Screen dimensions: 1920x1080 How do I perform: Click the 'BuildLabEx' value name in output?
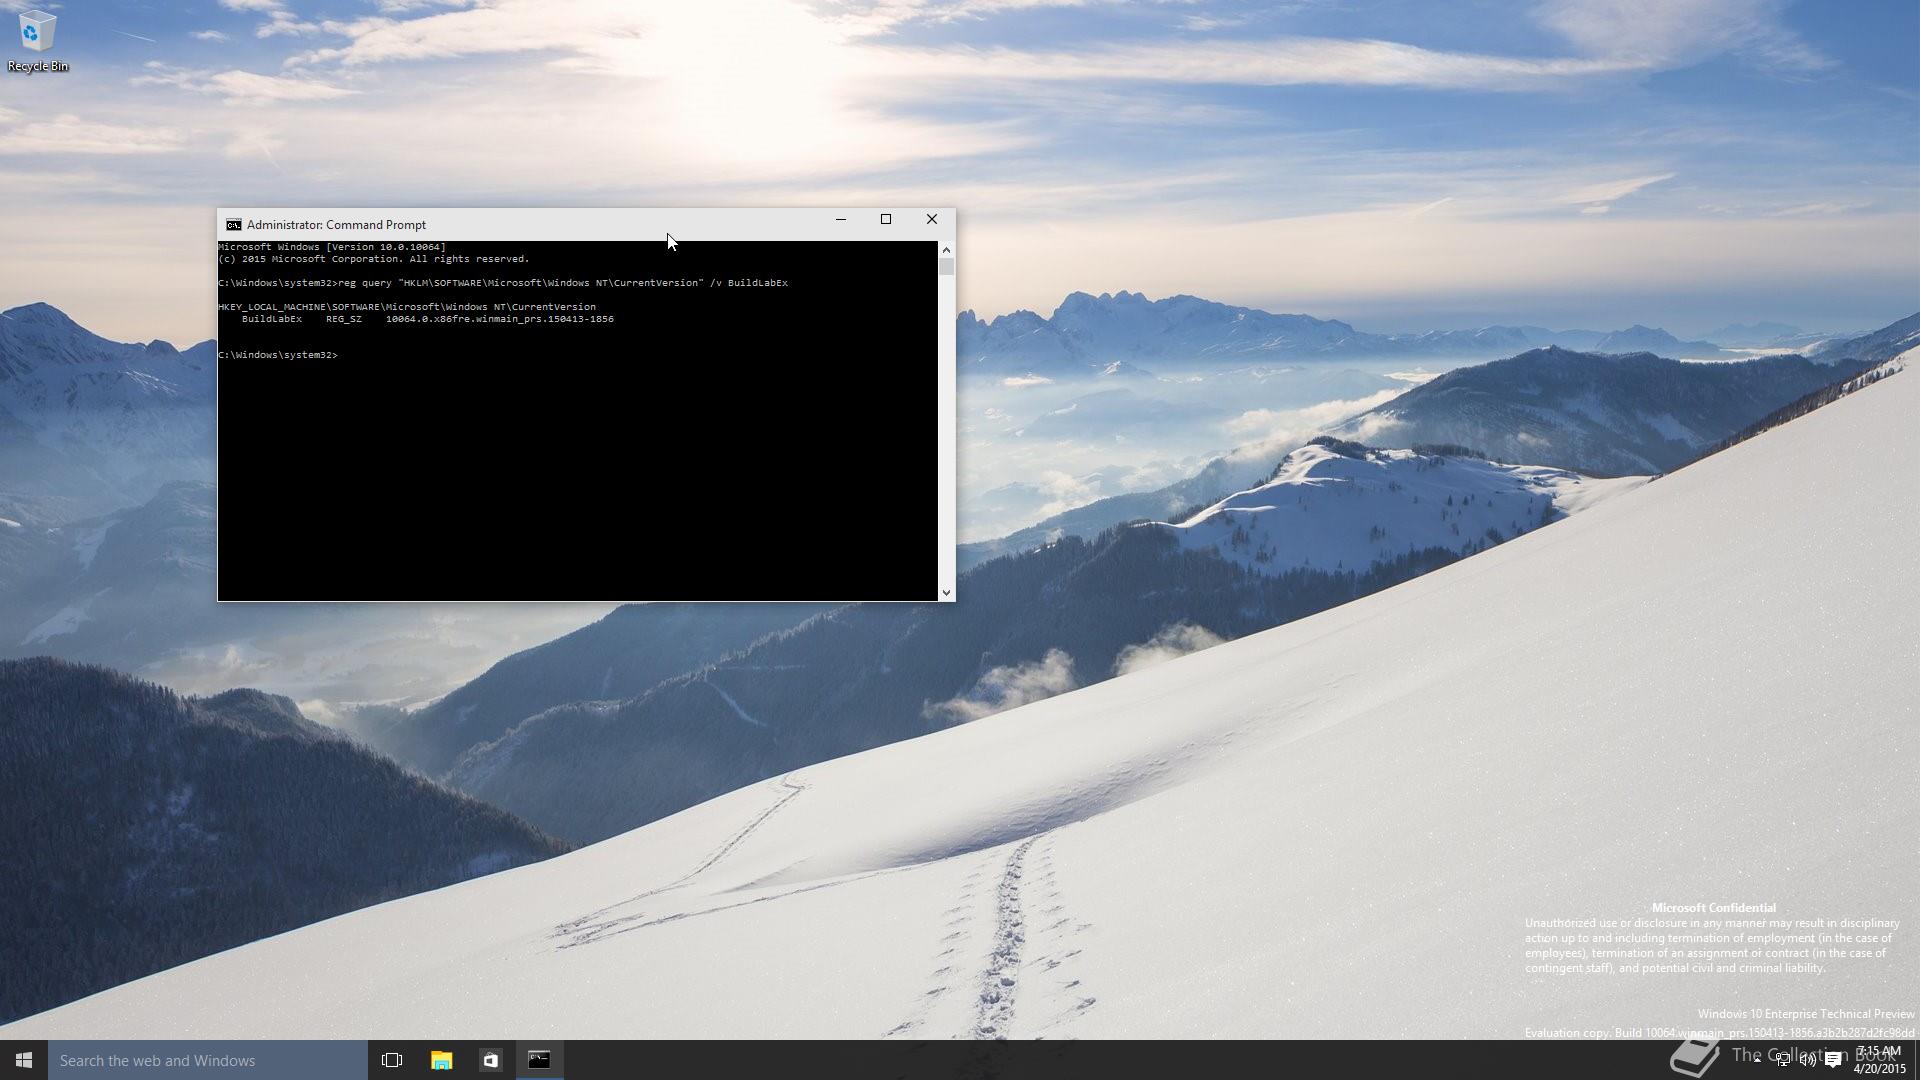click(272, 319)
